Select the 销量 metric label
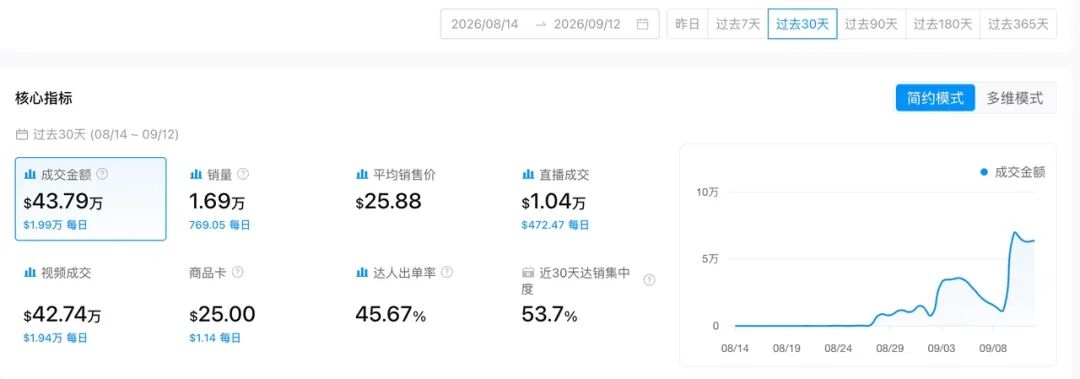 pyautogui.click(x=219, y=175)
